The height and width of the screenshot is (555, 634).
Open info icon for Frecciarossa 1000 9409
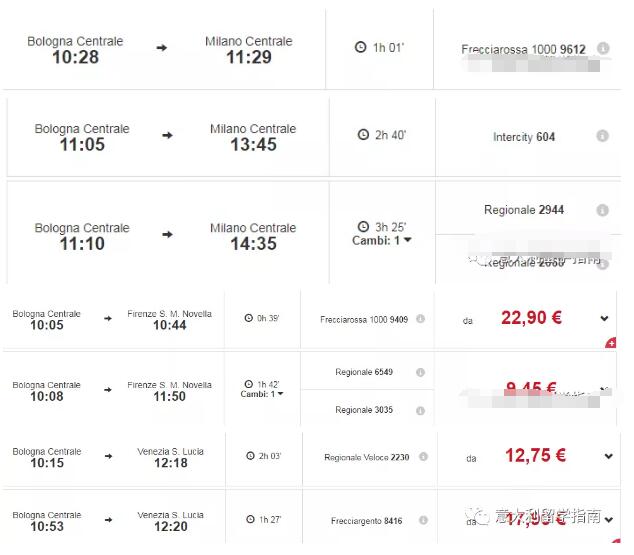[x=421, y=319]
